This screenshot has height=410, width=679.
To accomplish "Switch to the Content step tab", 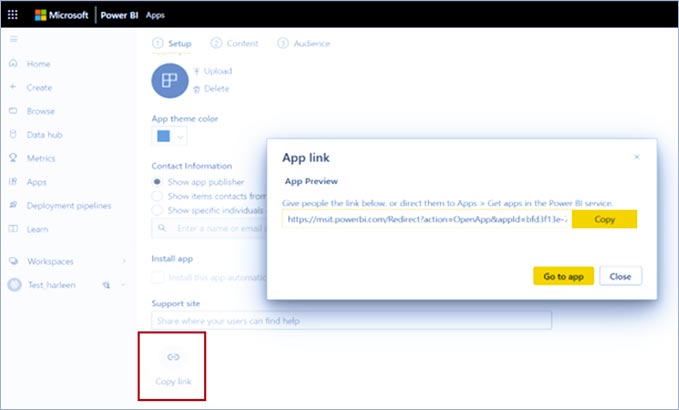I will click(x=234, y=43).
